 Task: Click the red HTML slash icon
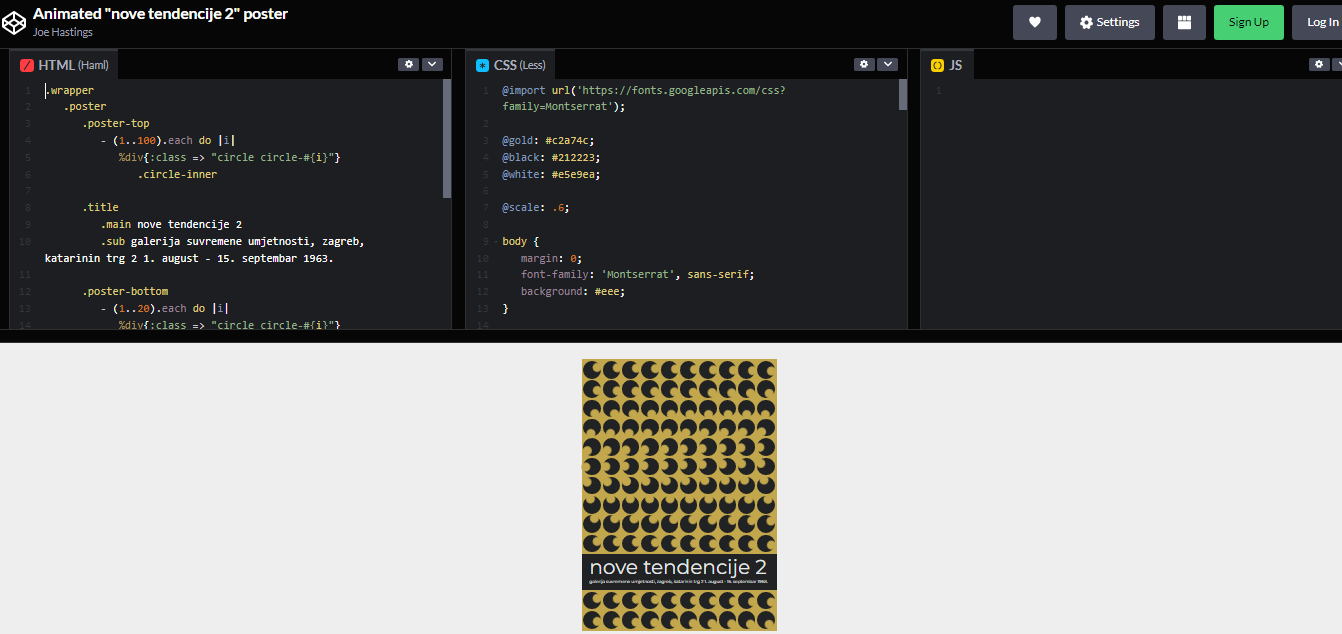pos(27,65)
